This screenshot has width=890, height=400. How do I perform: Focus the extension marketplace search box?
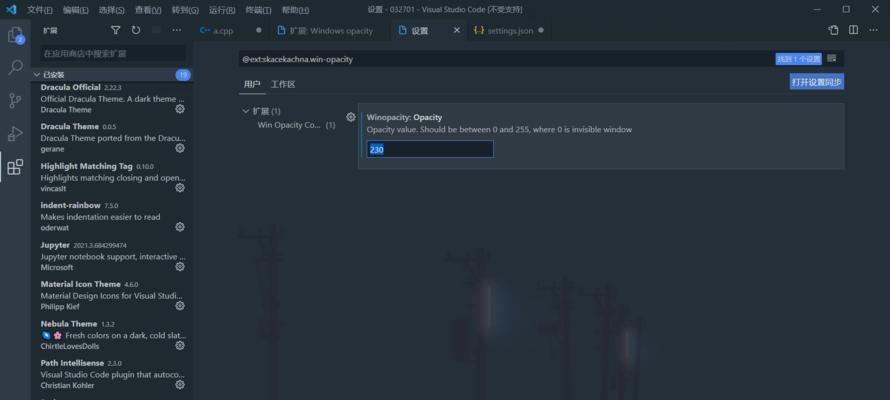coord(113,53)
